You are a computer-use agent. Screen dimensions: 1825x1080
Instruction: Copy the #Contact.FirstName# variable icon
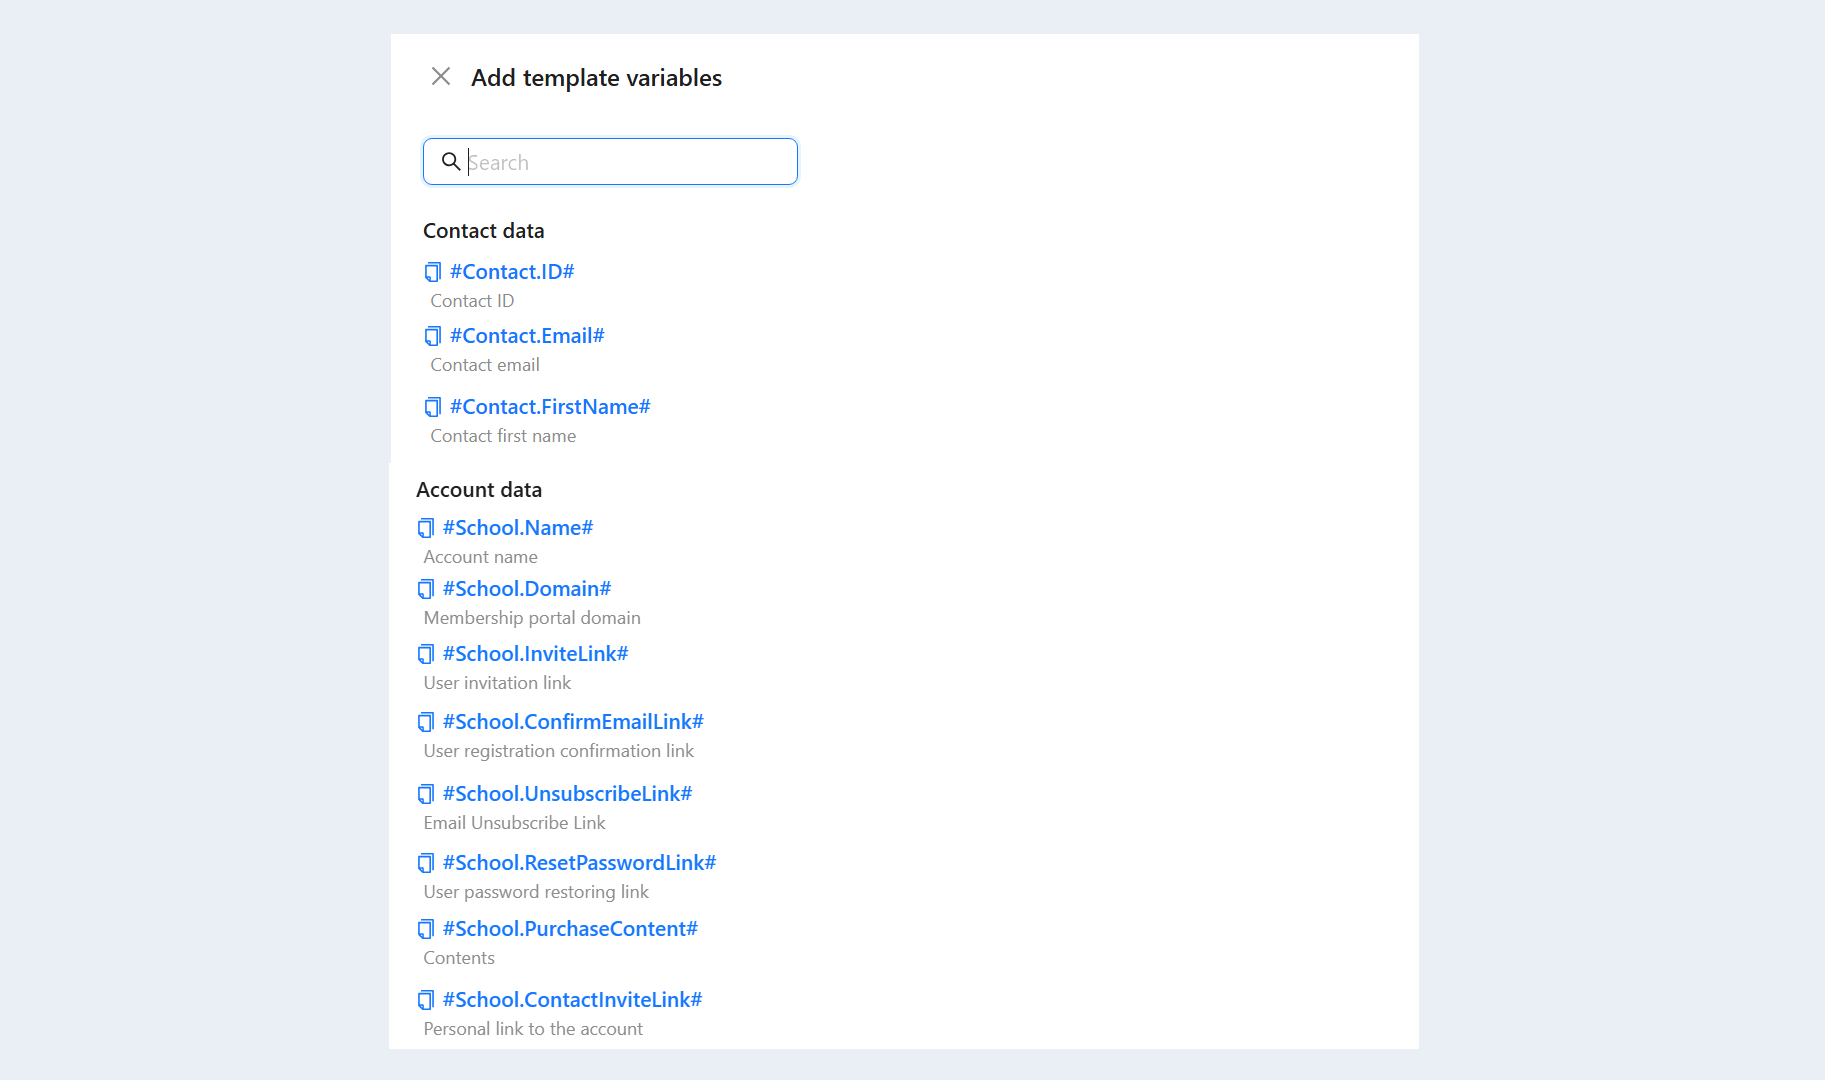(432, 407)
